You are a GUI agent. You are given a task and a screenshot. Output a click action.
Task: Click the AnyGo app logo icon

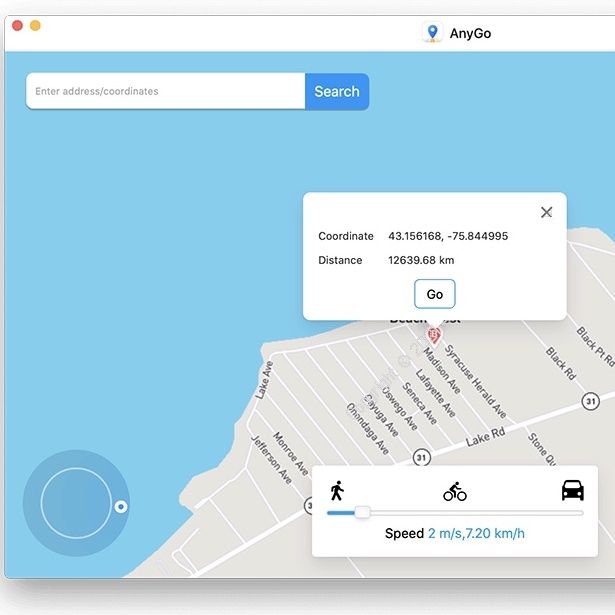click(x=433, y=33)
